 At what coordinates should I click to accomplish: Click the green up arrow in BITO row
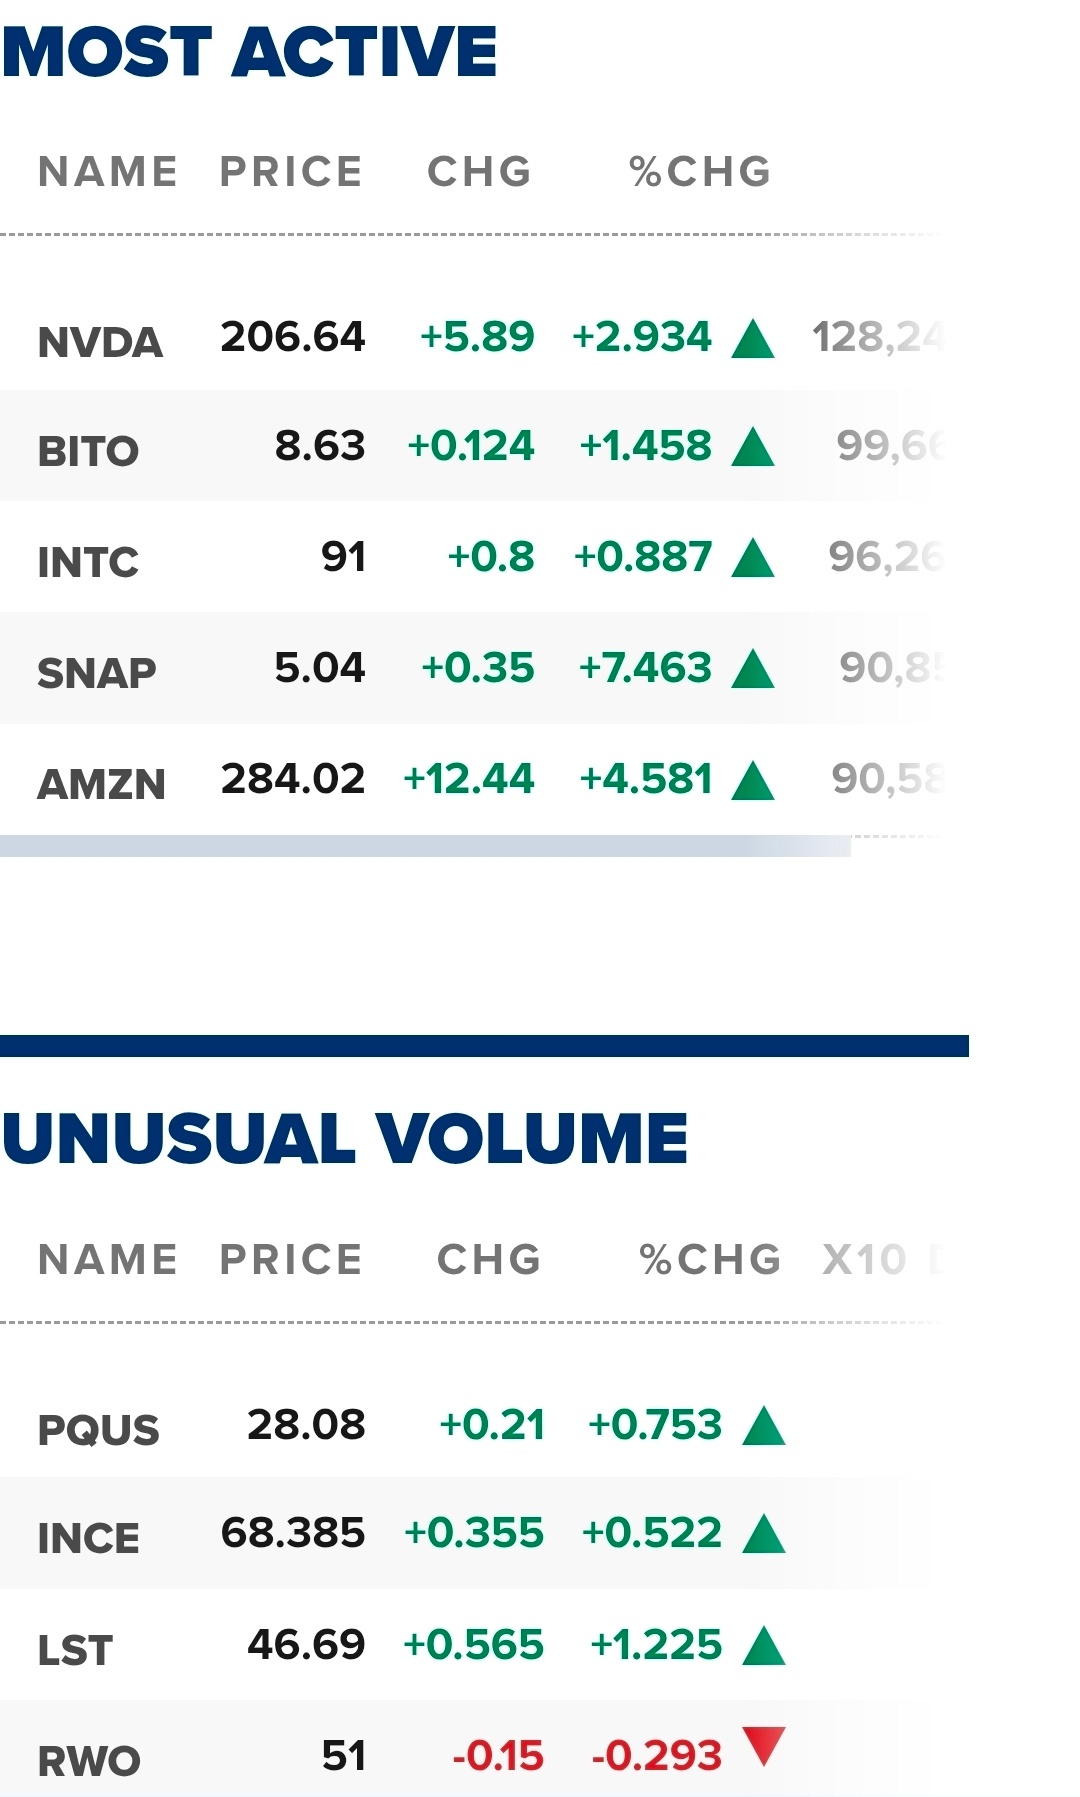tap(753, 446)
